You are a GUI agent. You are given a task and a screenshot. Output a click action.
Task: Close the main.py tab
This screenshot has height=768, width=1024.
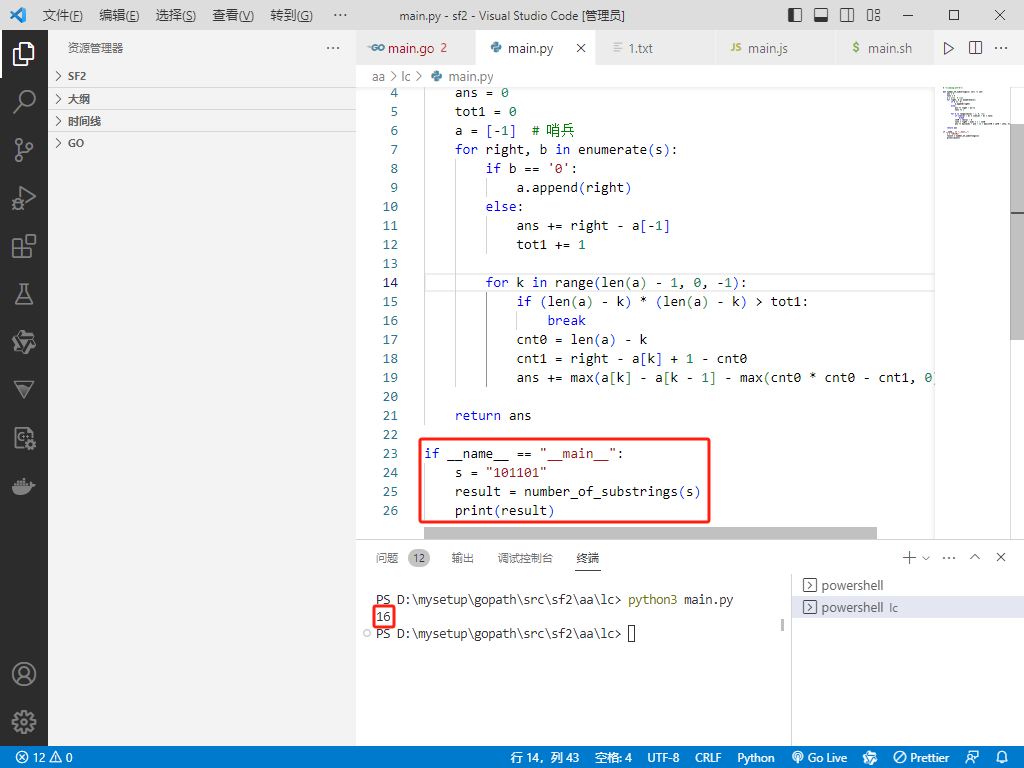581,48
